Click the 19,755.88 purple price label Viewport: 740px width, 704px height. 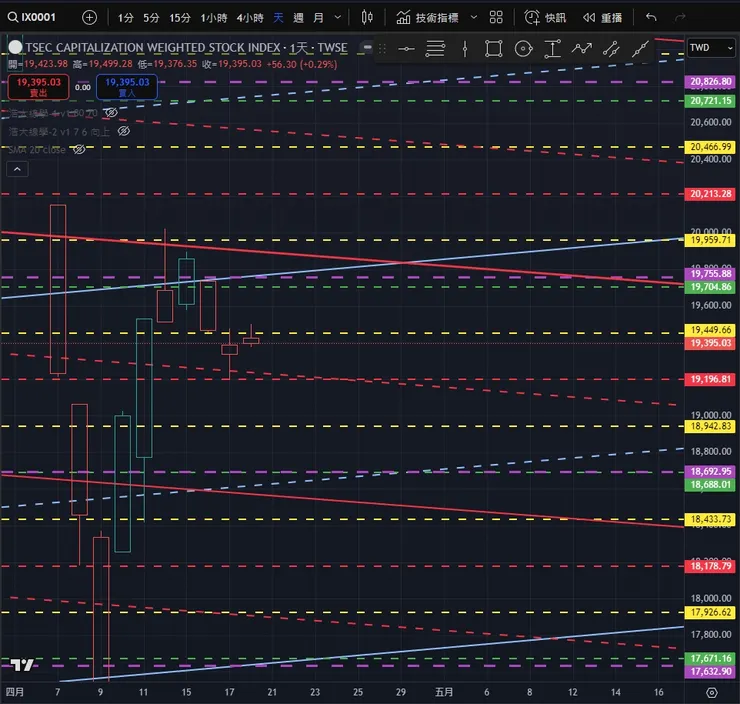(710, 274)
